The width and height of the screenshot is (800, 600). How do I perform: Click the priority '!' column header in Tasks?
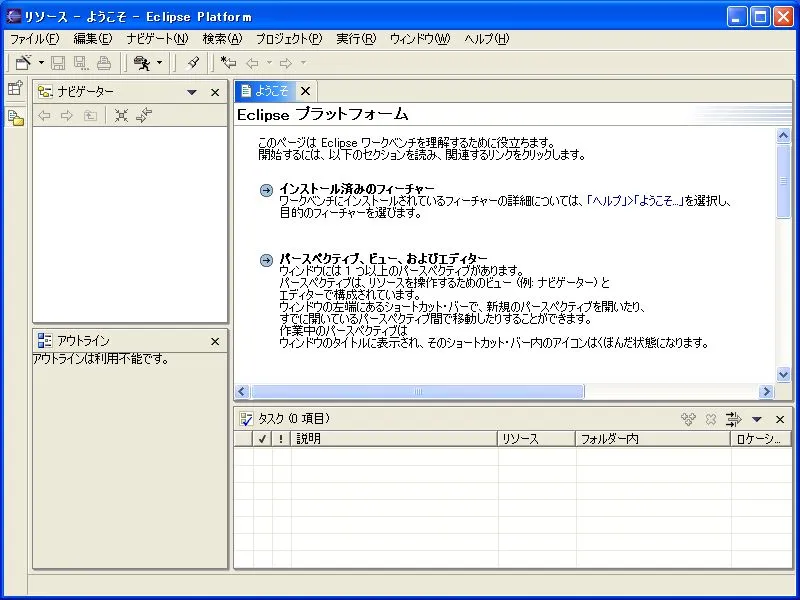(281, 438)
